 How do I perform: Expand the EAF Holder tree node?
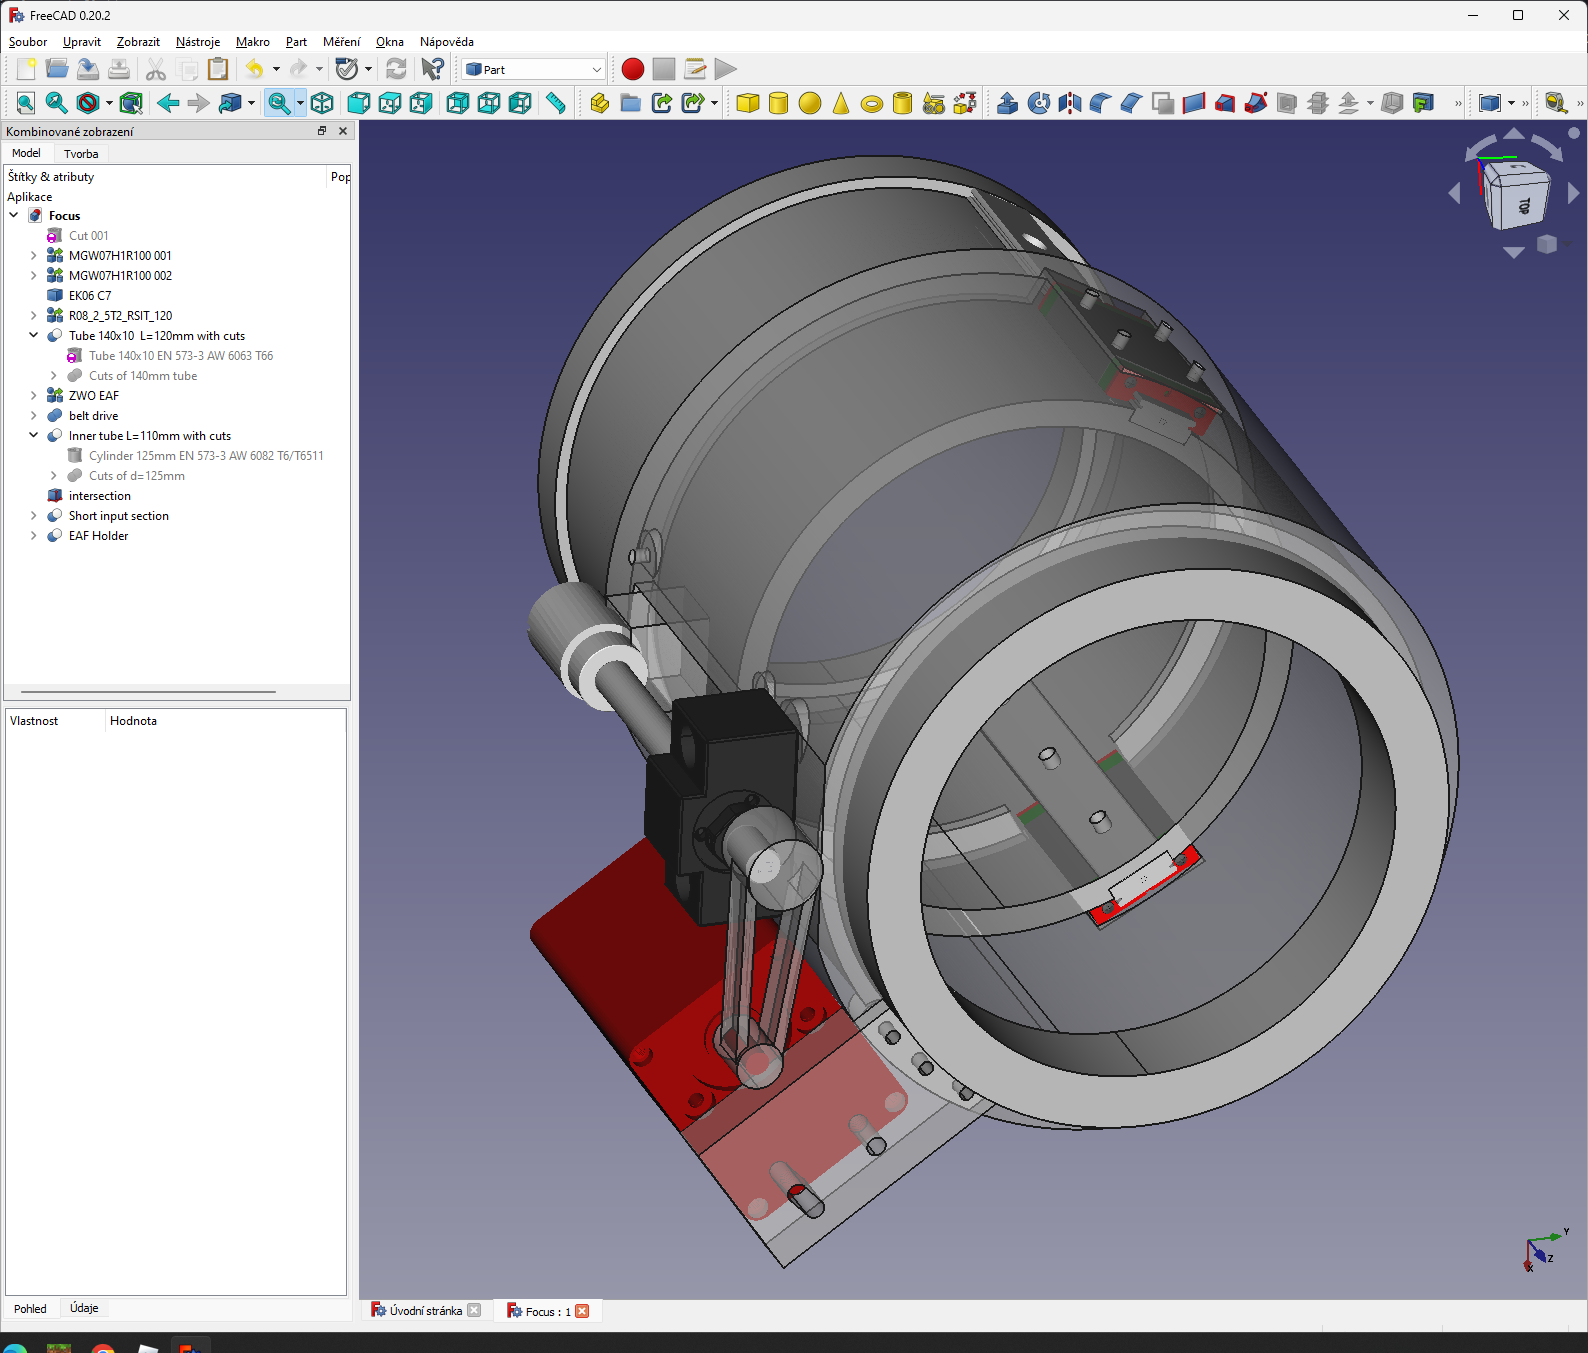33,536
